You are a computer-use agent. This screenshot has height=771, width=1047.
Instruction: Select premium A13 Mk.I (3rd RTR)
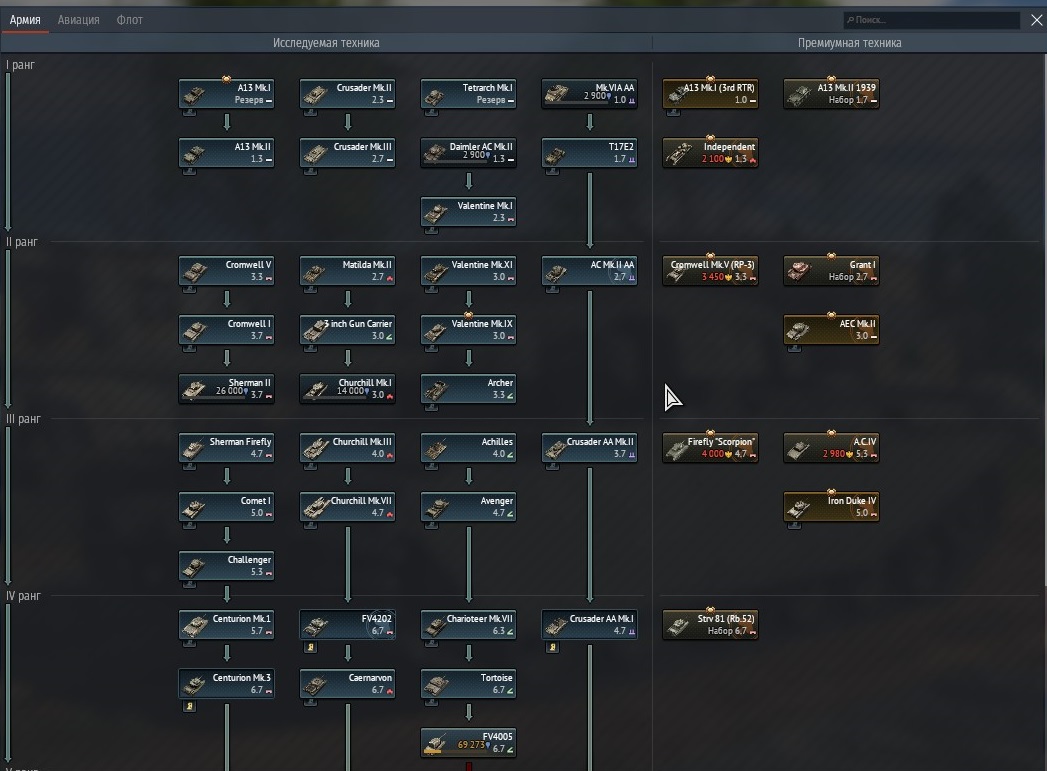[x=710, y=94]
